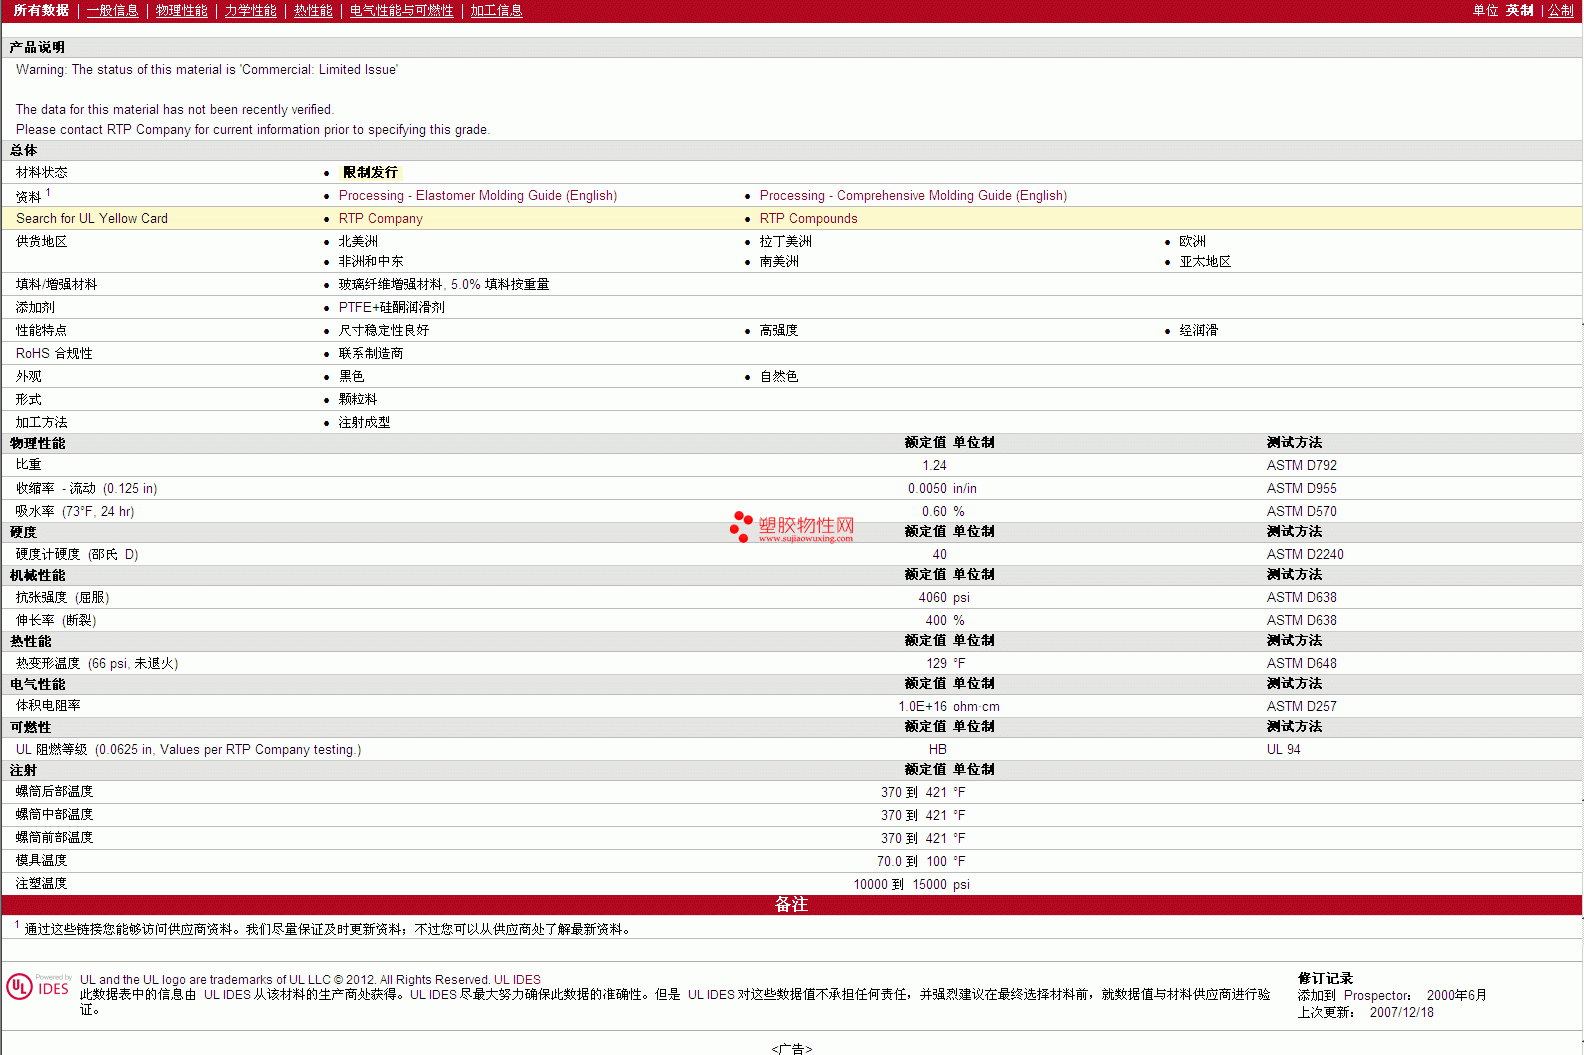
Task: Click the 收缩率 value 0.0050
Action: pyautogui.click(x=927, y=489)
